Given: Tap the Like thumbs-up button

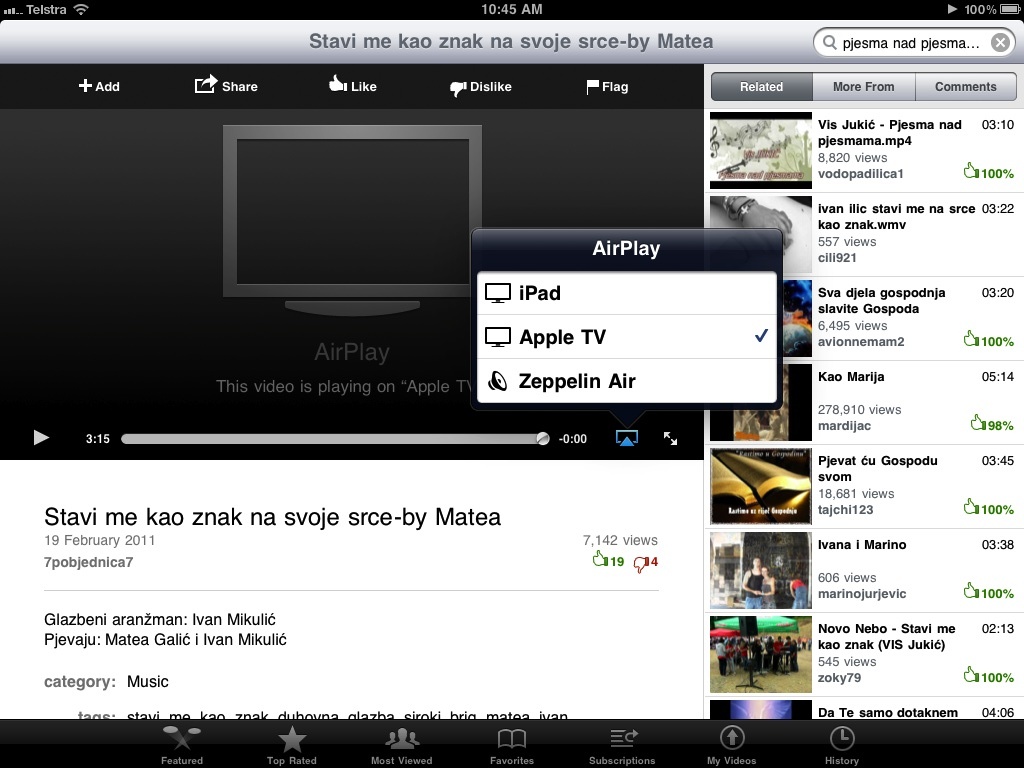Looking at the screenshot, I should 353,86.
